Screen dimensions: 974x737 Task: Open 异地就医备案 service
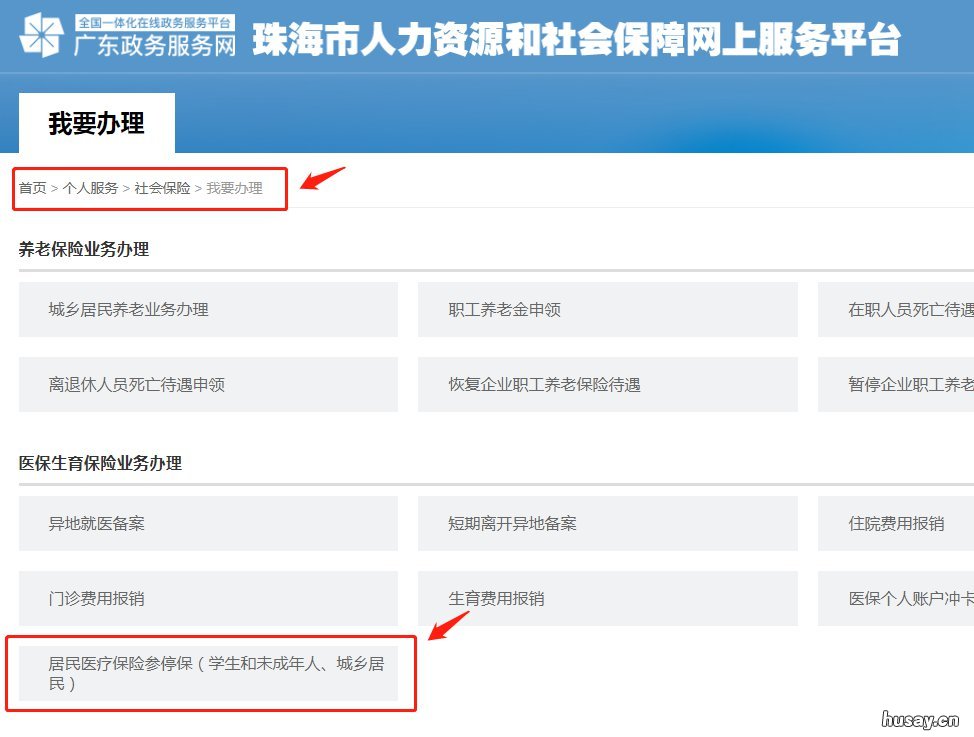tap(207, 523)
